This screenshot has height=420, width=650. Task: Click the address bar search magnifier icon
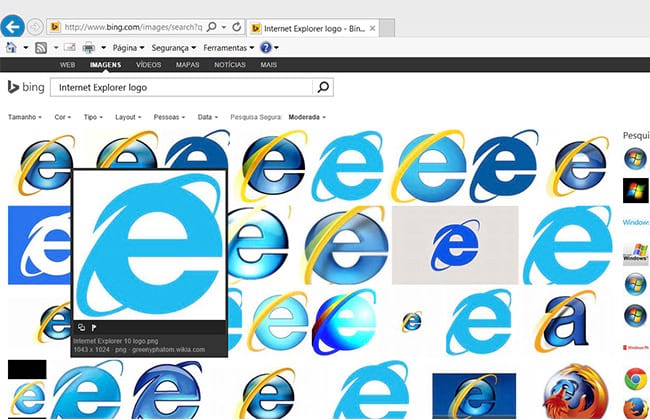[211, 27]
